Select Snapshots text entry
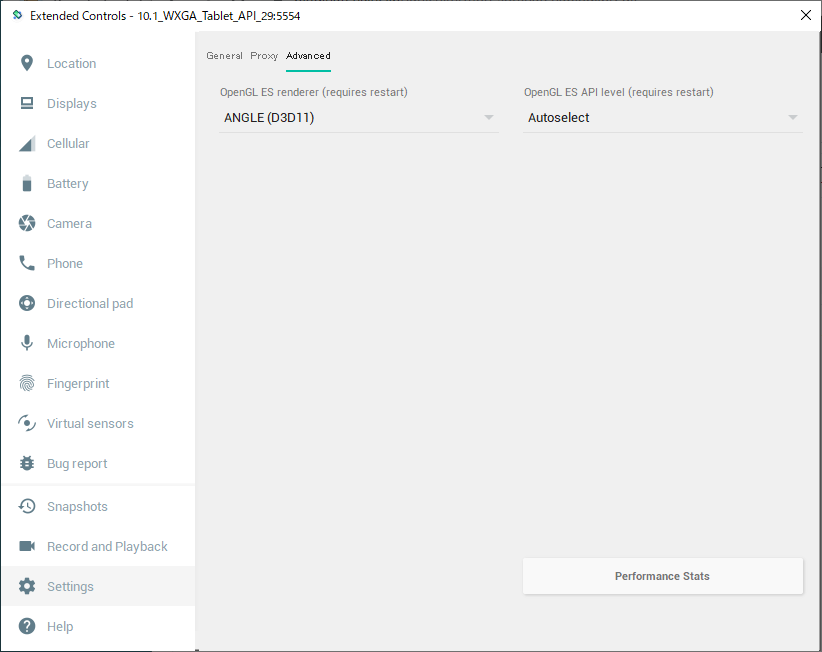This screenshot has height=652, width=822. point(77,506)
